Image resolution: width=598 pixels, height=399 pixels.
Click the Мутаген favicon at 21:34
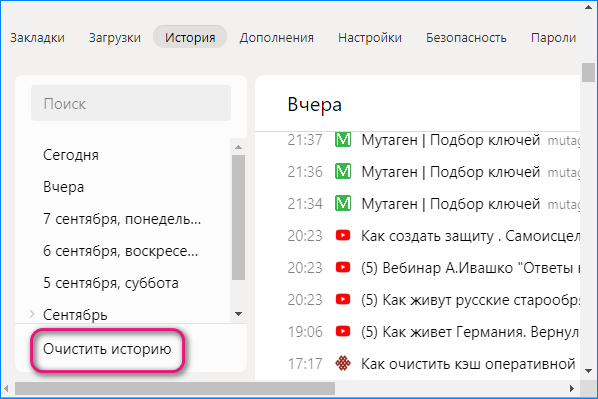pos(343,204)
